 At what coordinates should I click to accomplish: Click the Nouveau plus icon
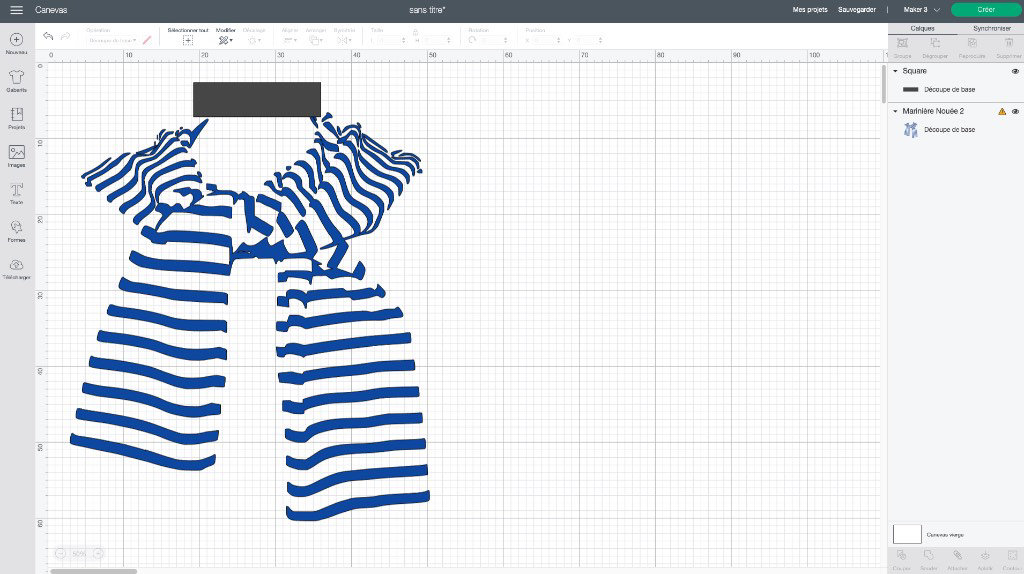16,40
